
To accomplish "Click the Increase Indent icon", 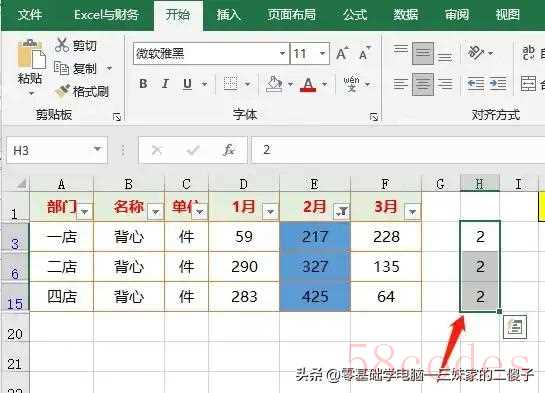I will click(x=498, y=84).
